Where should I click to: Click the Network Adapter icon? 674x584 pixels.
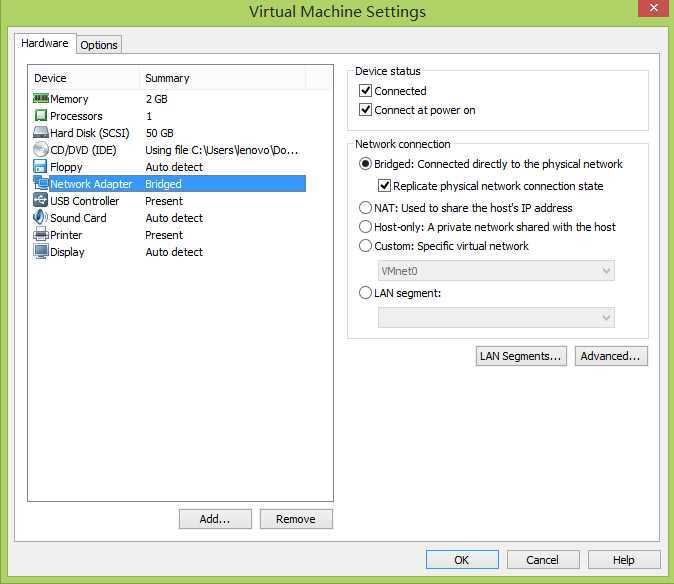[41, 183]
